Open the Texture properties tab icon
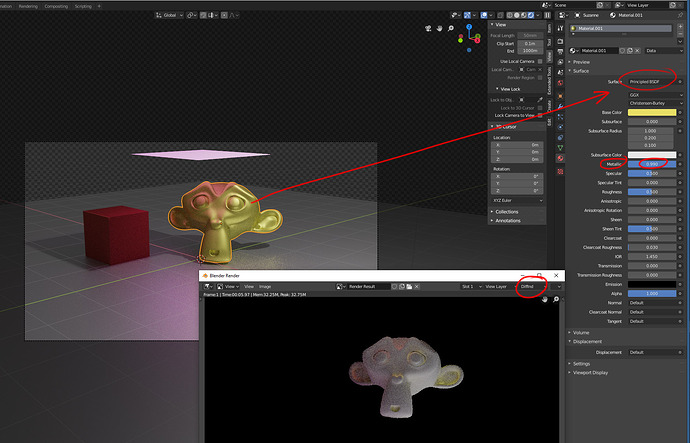This screenshot has width=690, height=443. [560, 172]
